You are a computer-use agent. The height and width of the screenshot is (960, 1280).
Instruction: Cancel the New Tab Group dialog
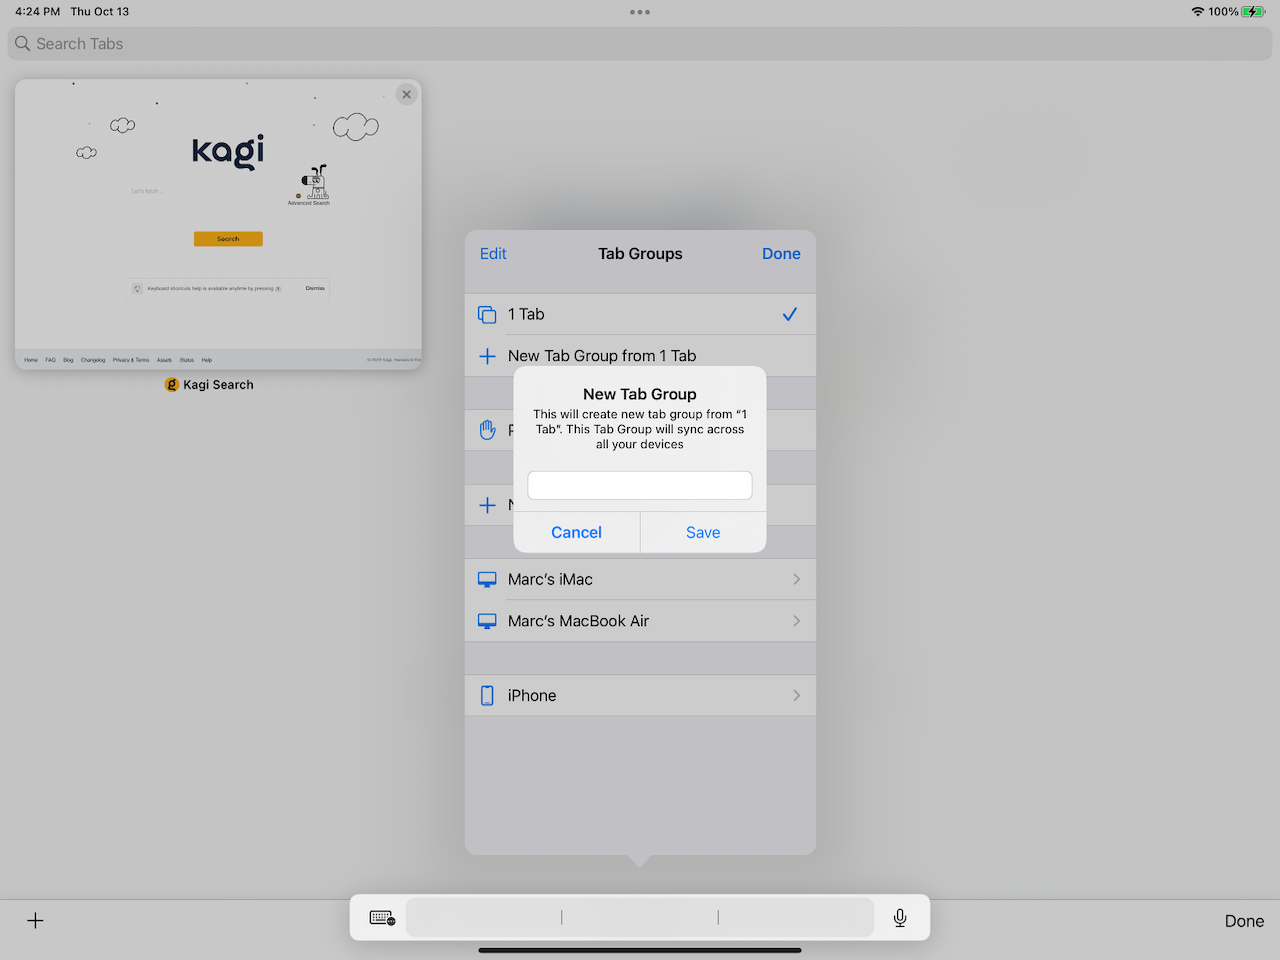(x=576, y=532)
